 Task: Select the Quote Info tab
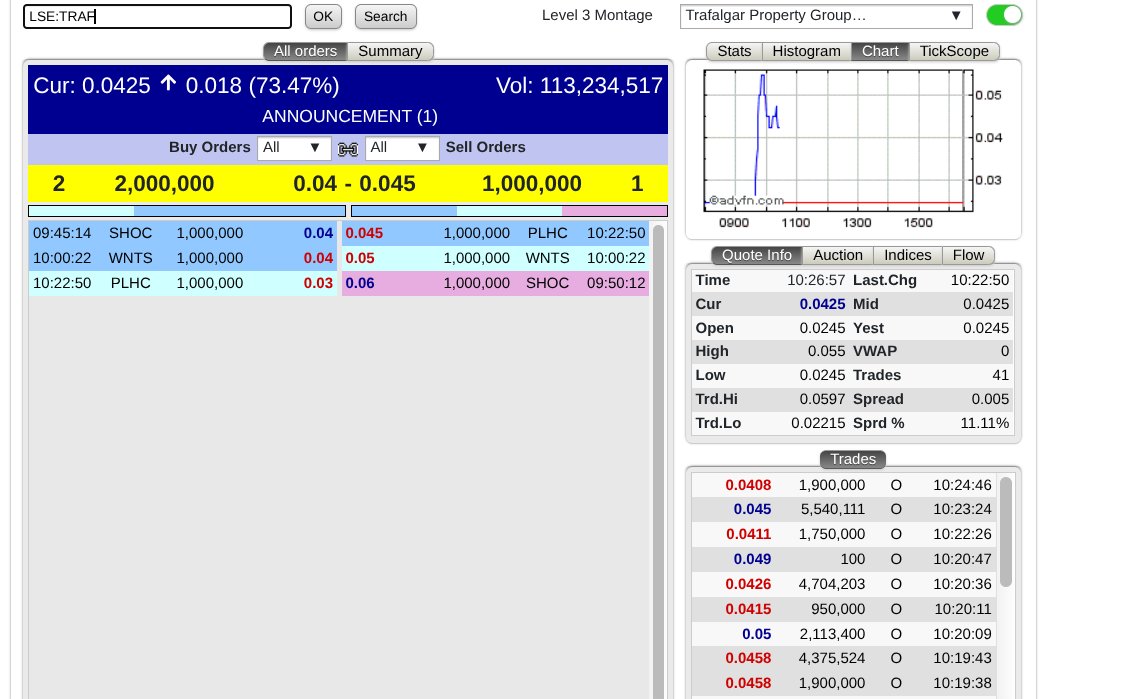click(x=757, y=255)
